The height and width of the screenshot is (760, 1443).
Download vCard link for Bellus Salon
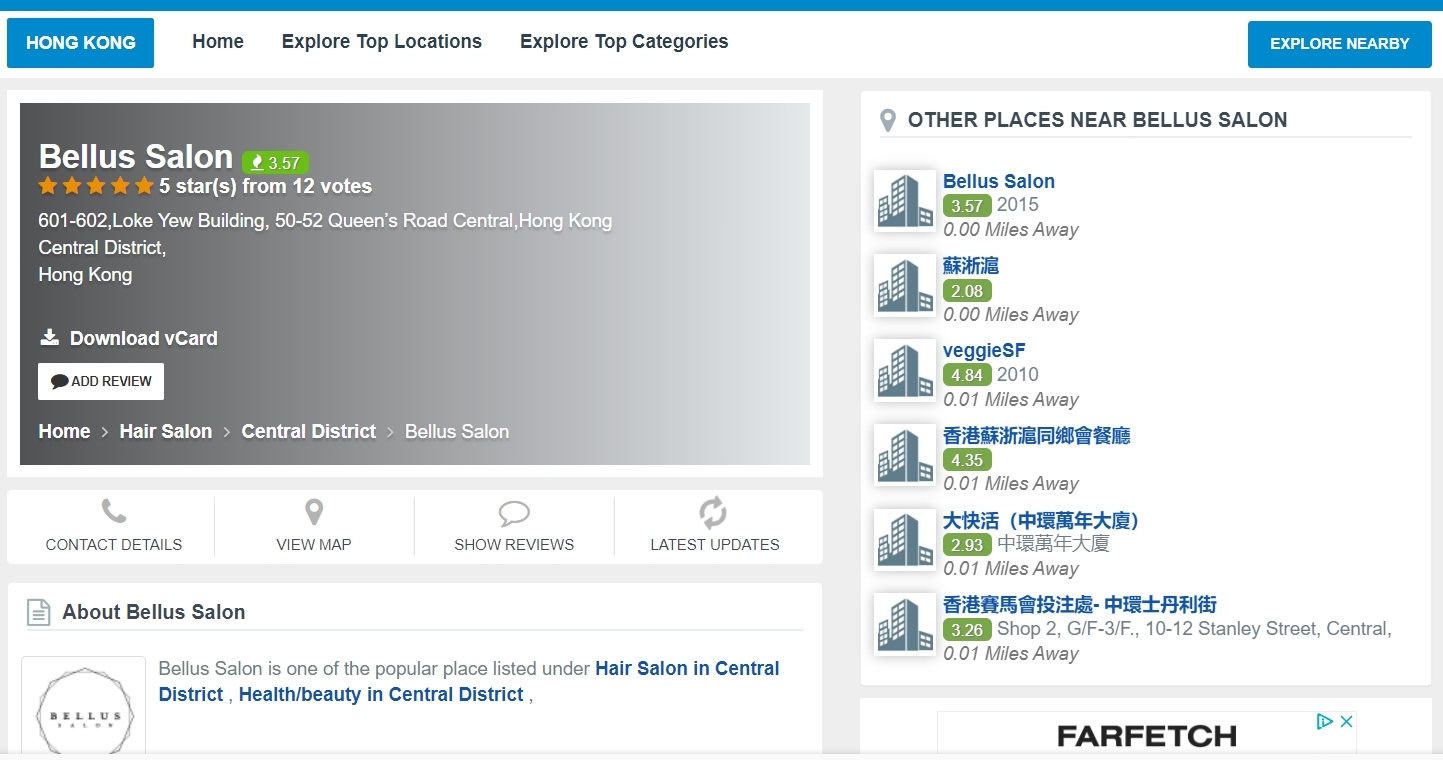[x=143, y=338]
